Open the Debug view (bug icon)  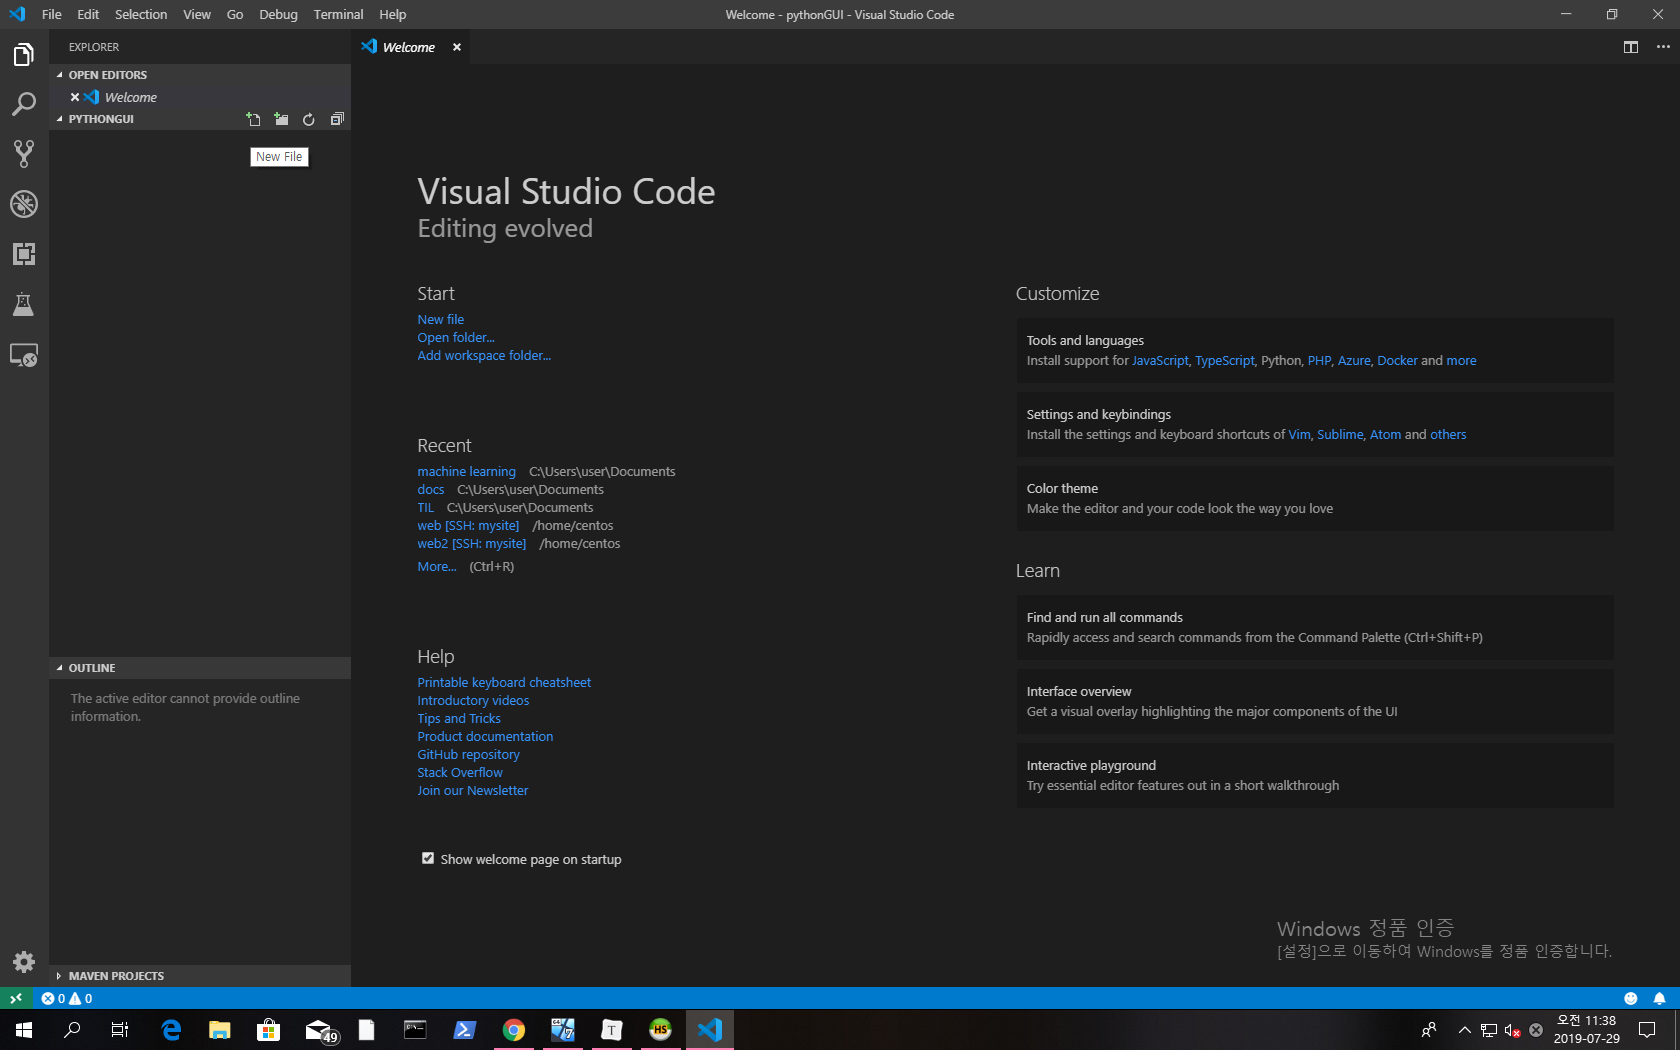(x=24, y=204)
